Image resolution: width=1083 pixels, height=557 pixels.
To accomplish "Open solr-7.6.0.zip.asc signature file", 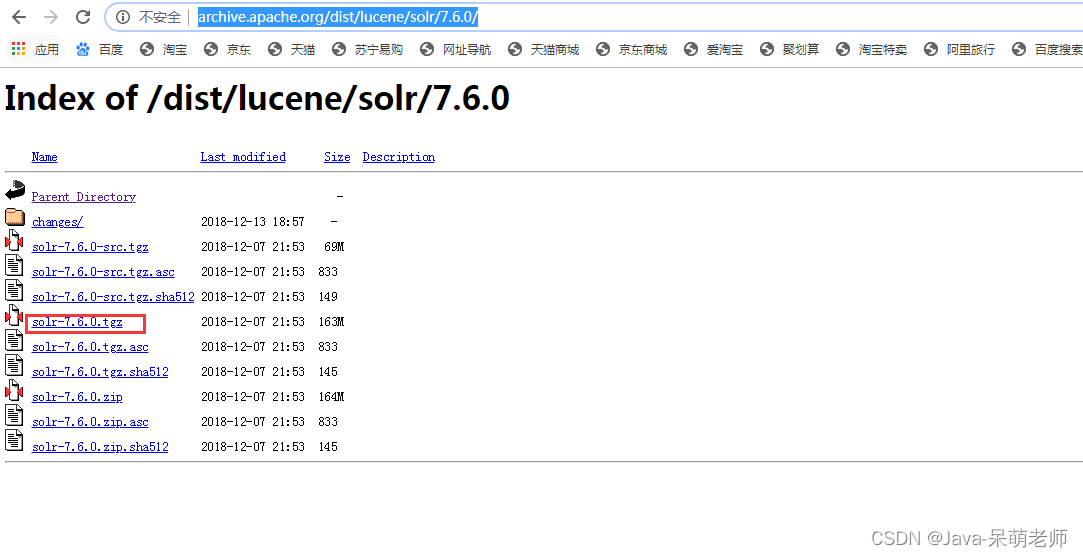I will (90, 422).
